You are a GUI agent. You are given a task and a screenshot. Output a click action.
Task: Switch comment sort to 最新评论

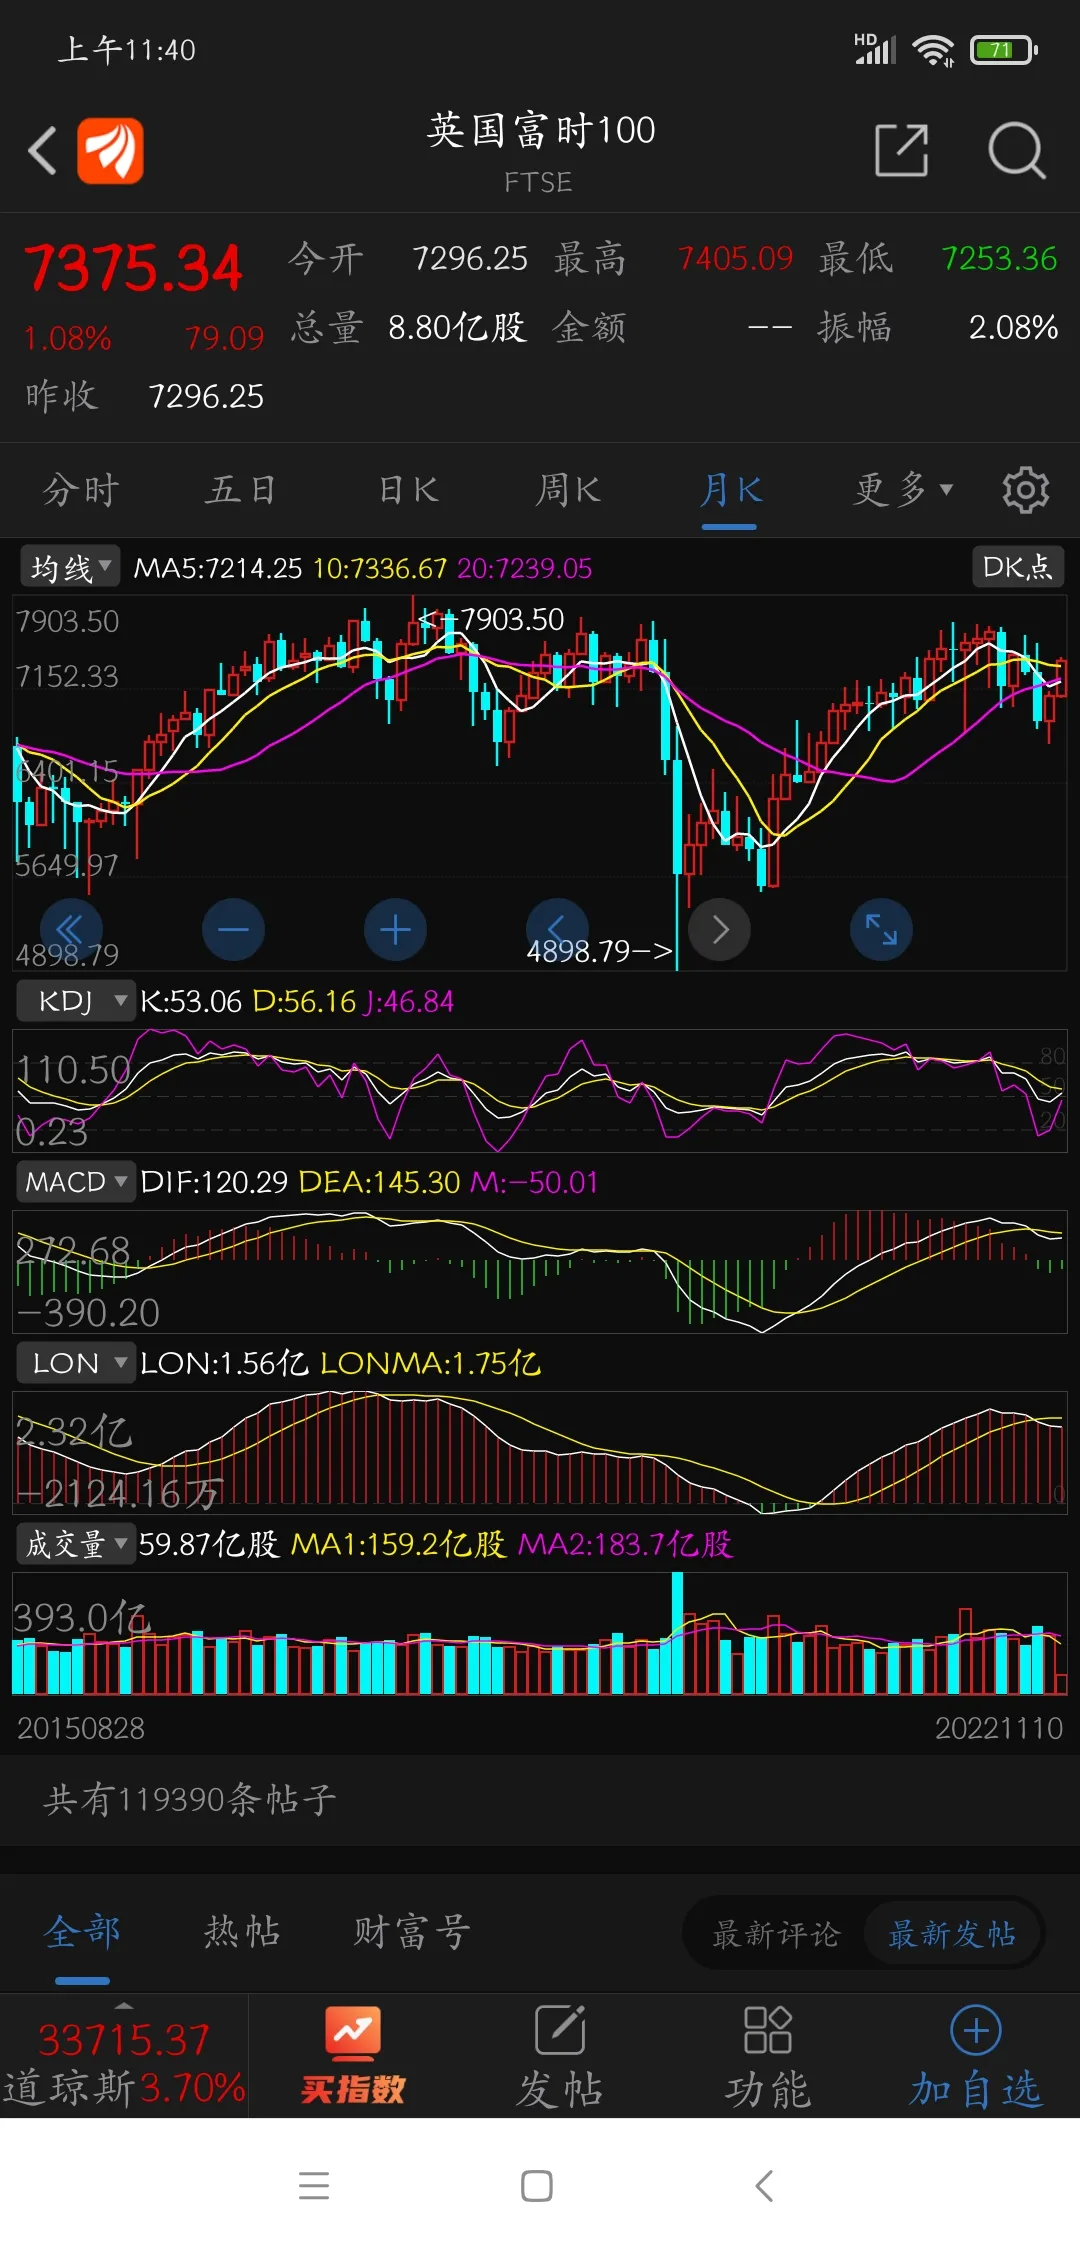point(775,1933)
